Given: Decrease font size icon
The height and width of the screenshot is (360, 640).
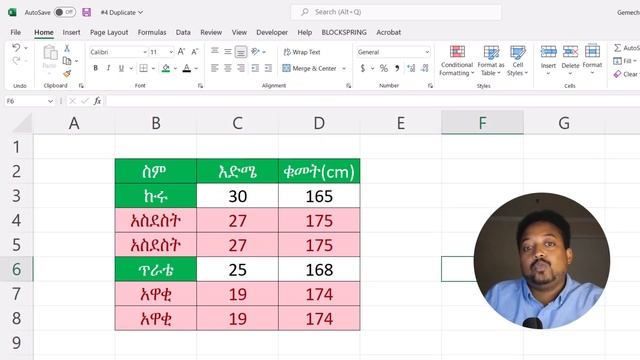Looking at the screenshot, I should pyautogui.click(x=195, y=52).
